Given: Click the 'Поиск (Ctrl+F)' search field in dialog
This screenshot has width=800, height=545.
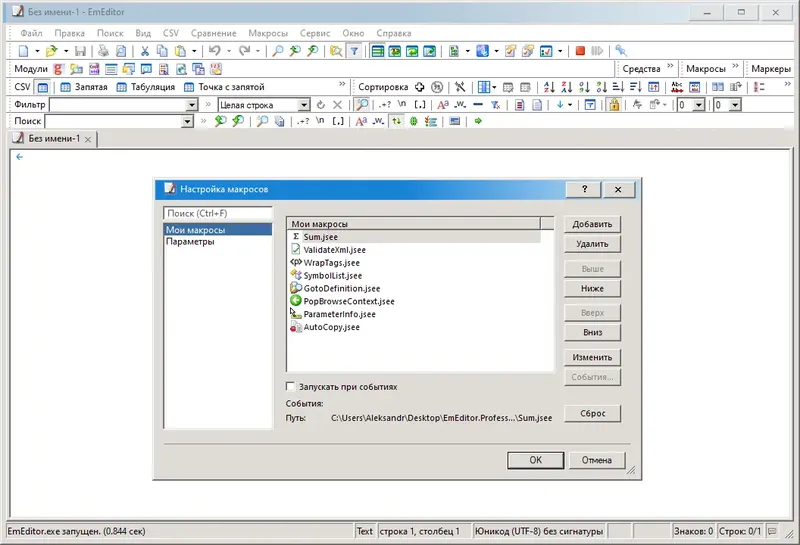Looking at the screenshot, I should coord(218,213).
